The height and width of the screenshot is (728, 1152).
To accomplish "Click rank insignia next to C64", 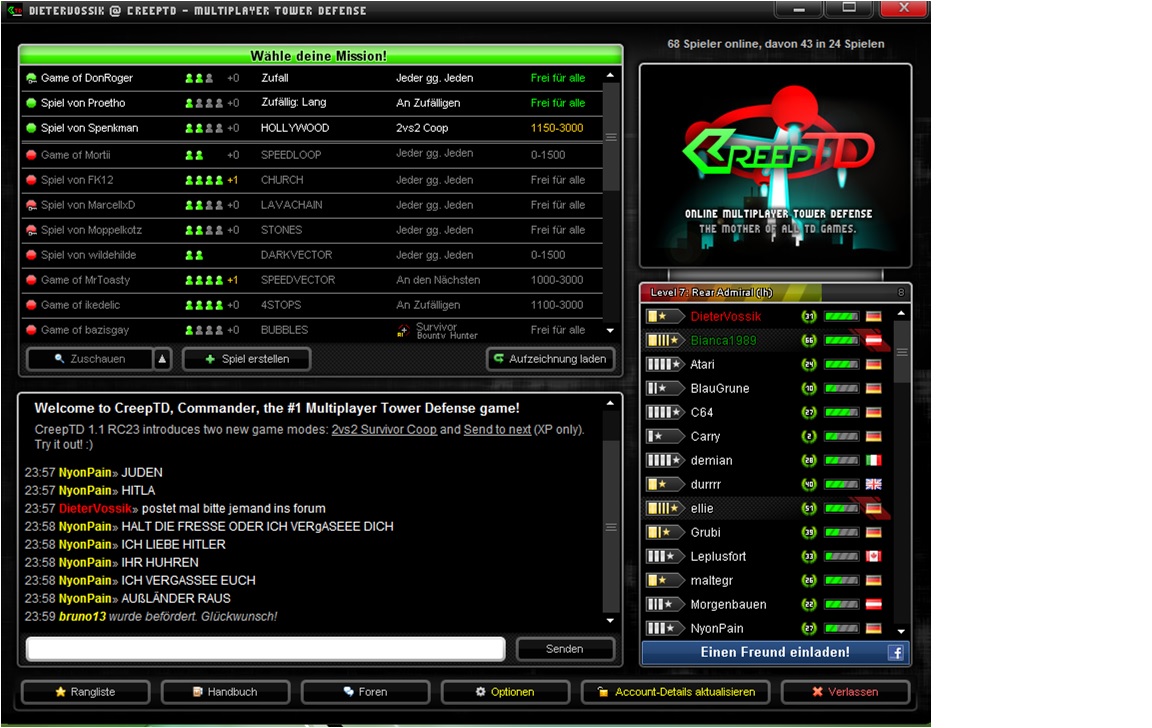I will 665,412.
